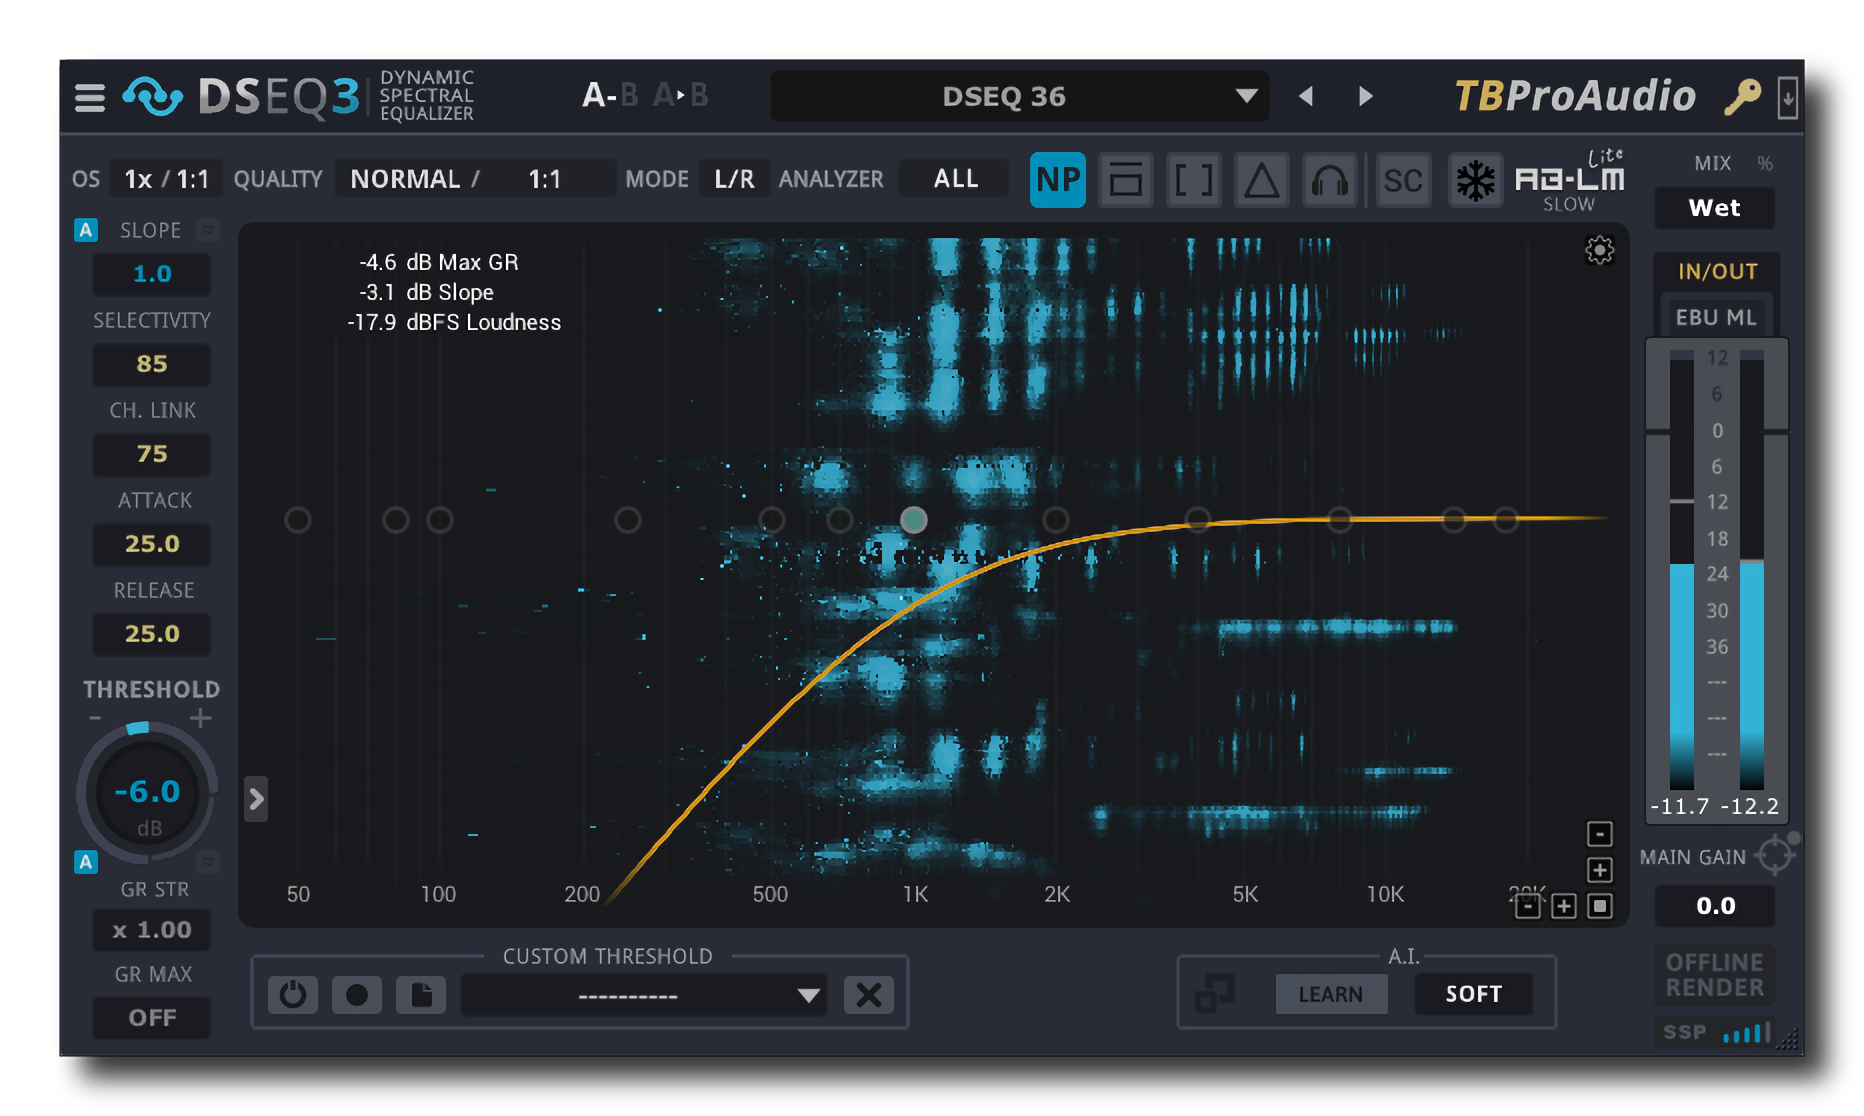Click the snowflake freeze analyzer icon

(x=1476, y=181)
